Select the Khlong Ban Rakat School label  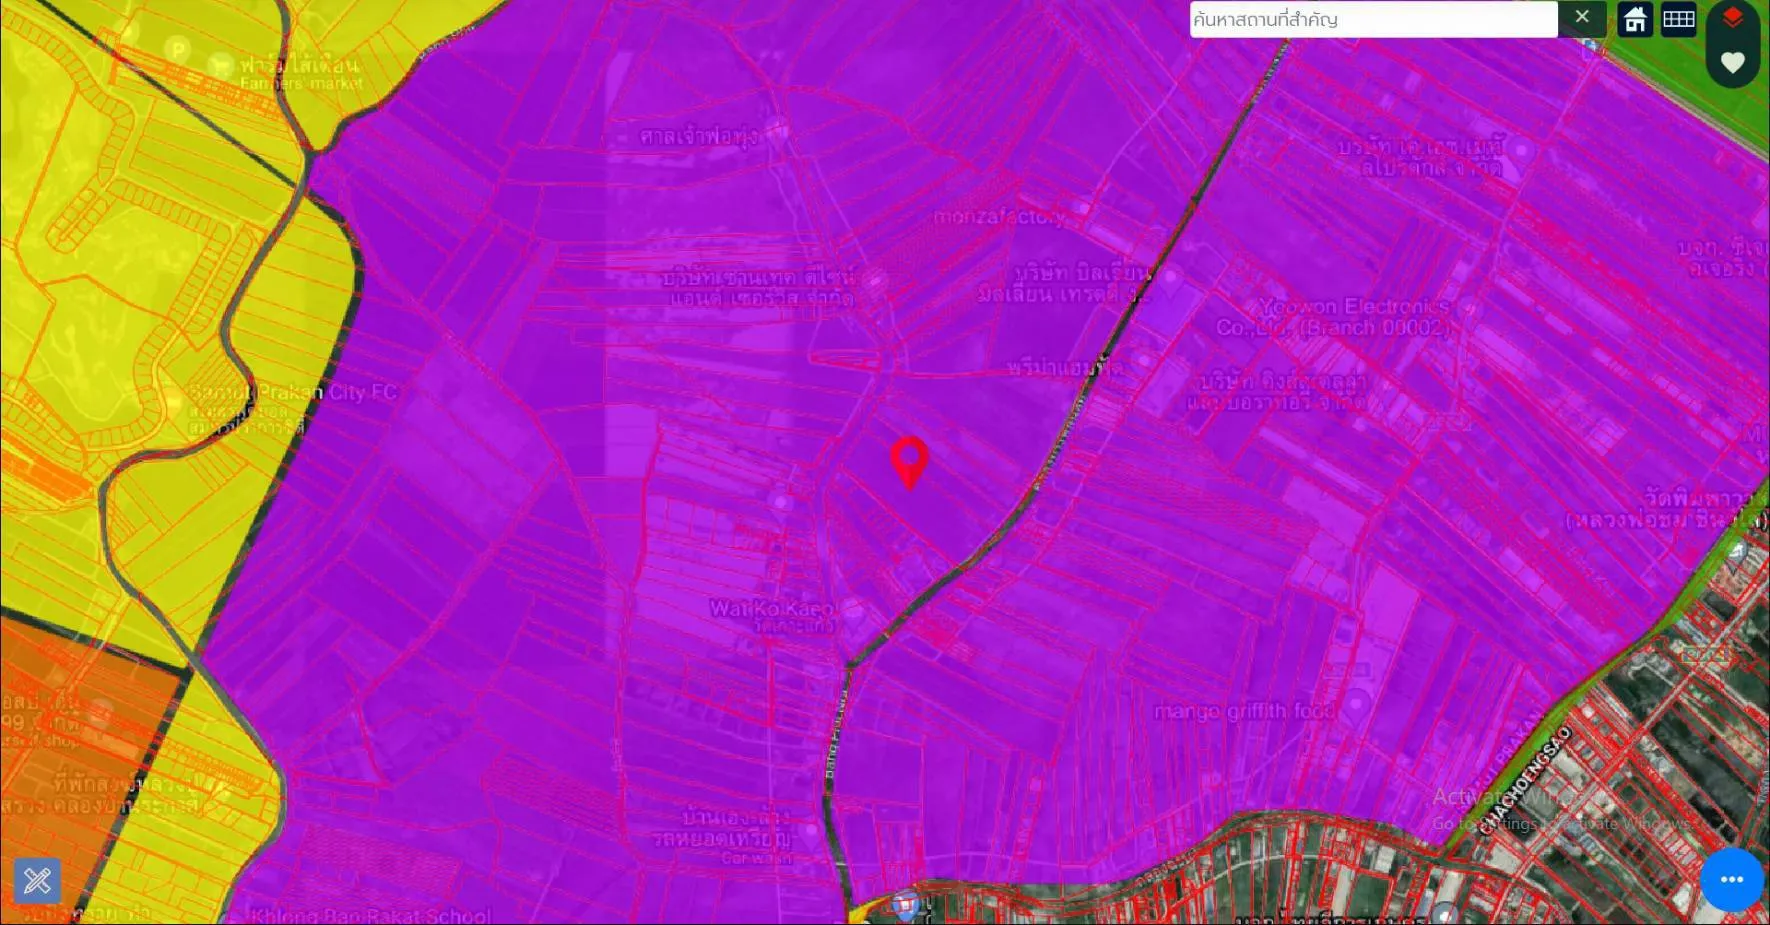click(370, 915)
